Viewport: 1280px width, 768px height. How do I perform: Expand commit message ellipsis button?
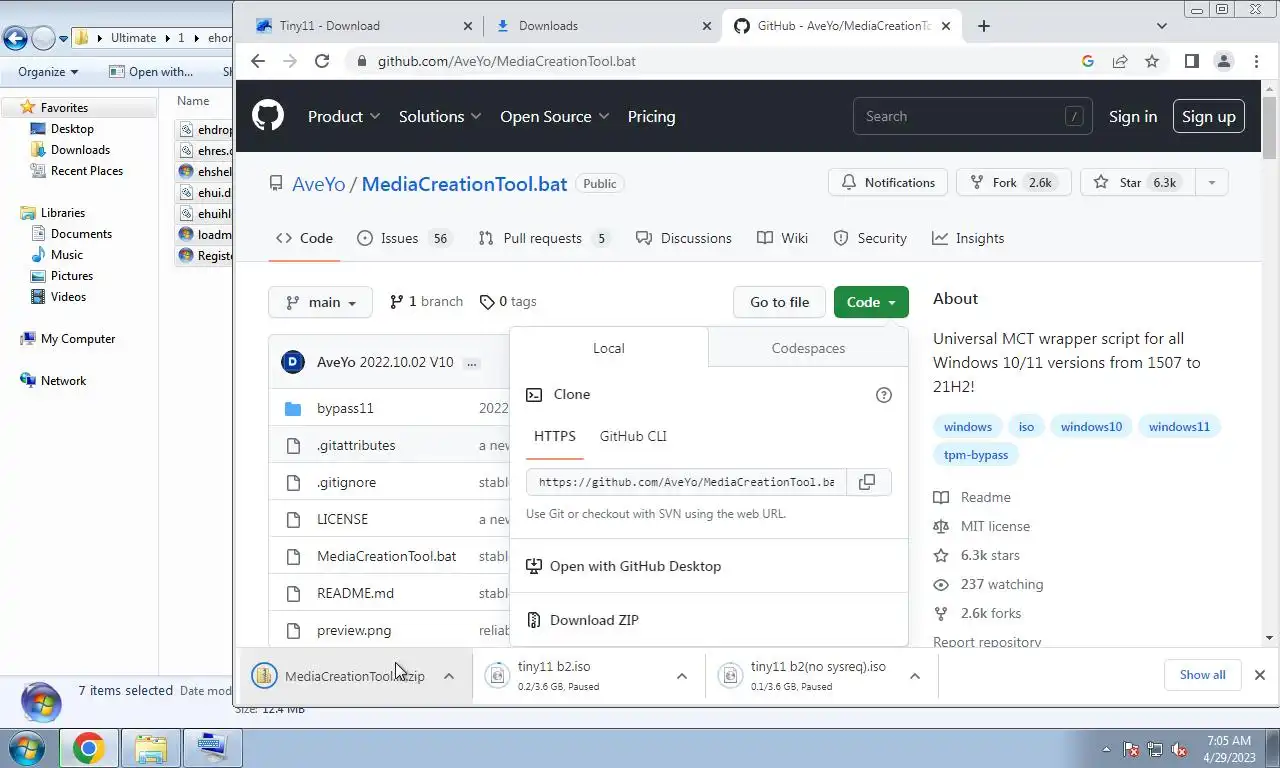click(x=472, y=363)
